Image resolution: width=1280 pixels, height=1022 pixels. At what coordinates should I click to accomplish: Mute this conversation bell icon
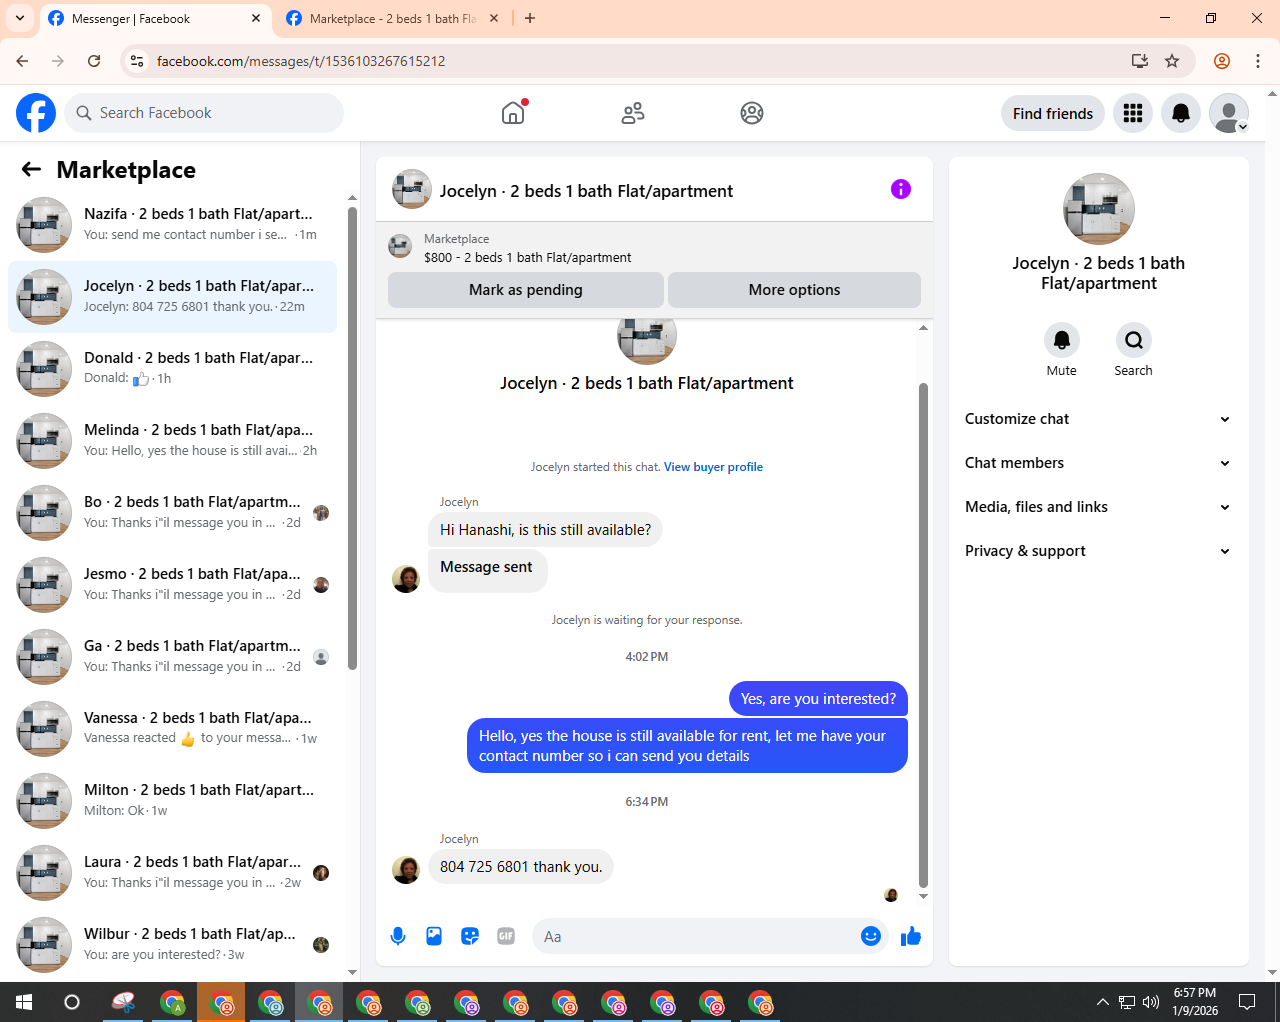coord(1062,340)
